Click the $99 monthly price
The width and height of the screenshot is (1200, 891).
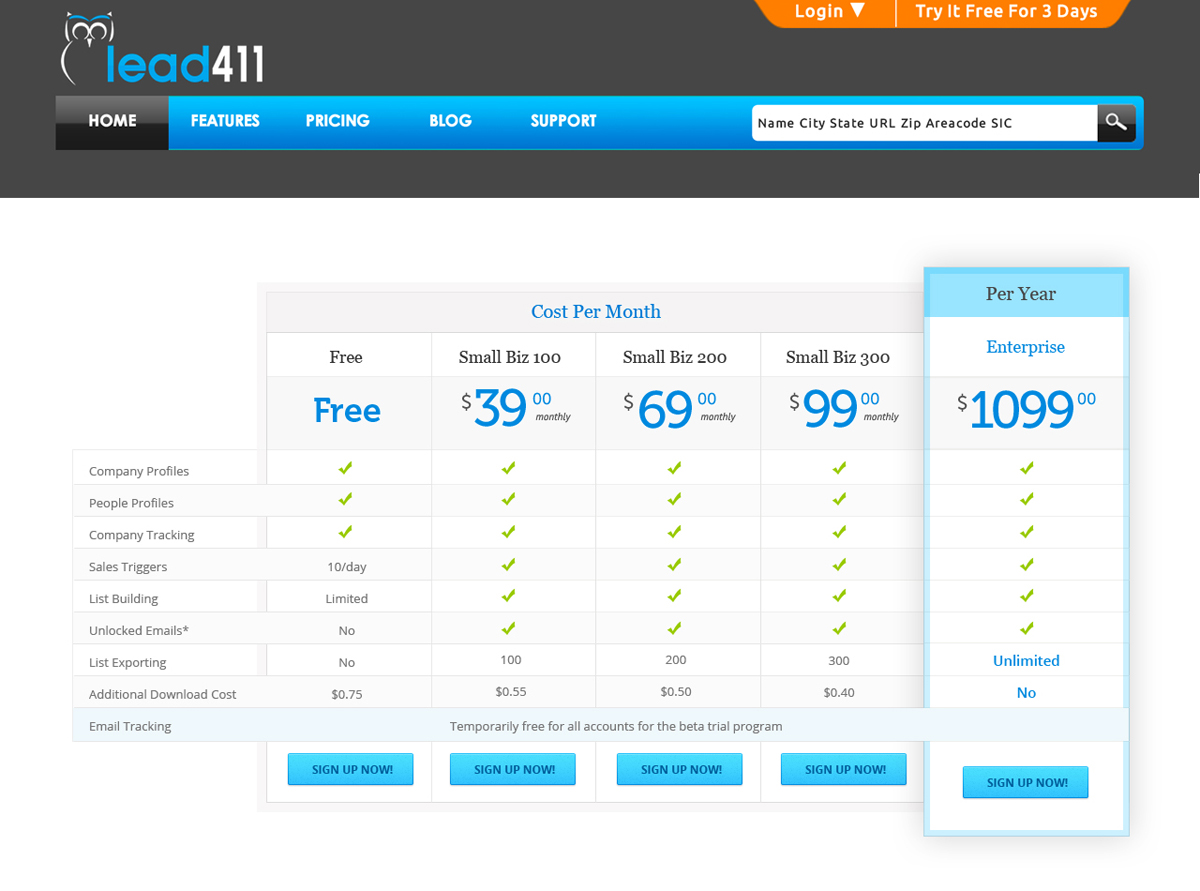pos(844,408)
